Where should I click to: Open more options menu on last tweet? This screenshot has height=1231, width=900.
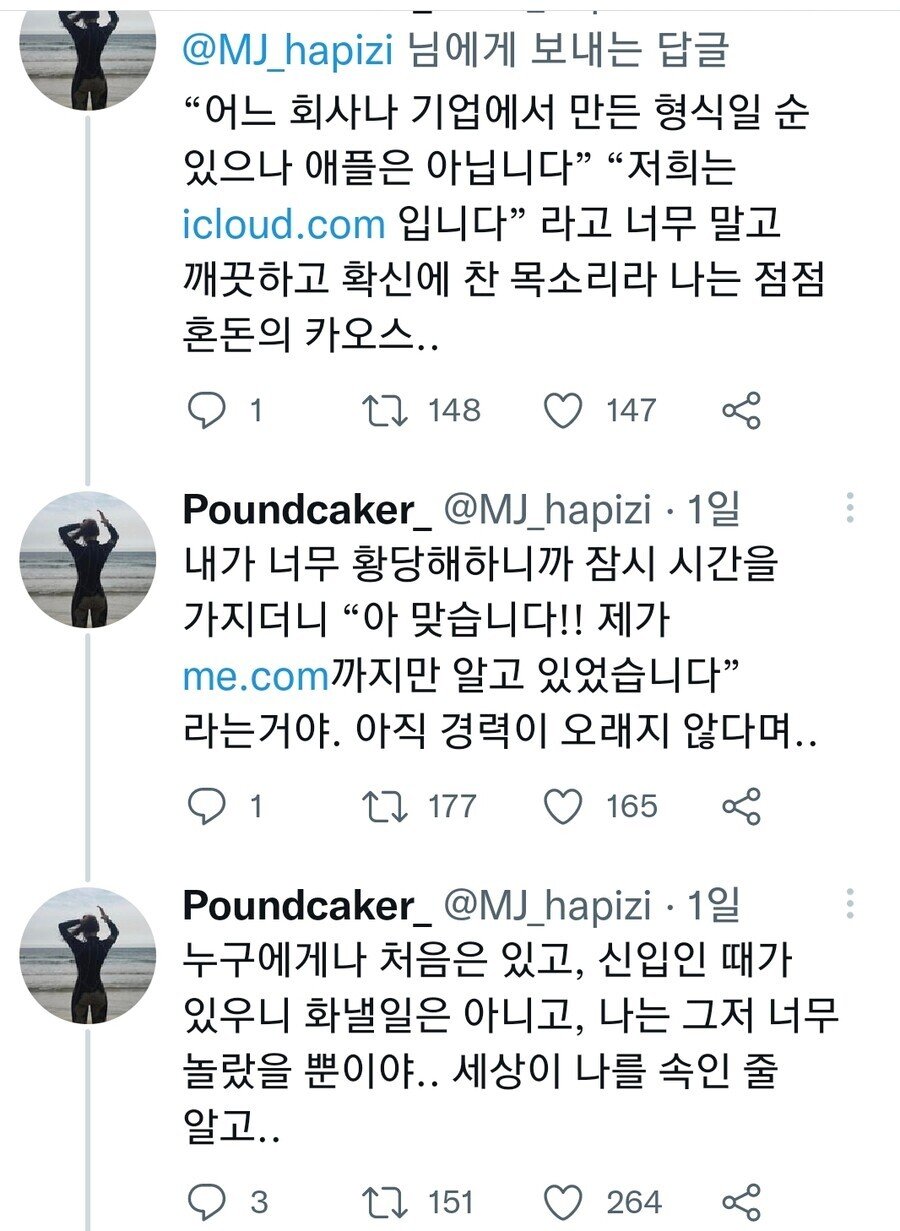point(849,905)
